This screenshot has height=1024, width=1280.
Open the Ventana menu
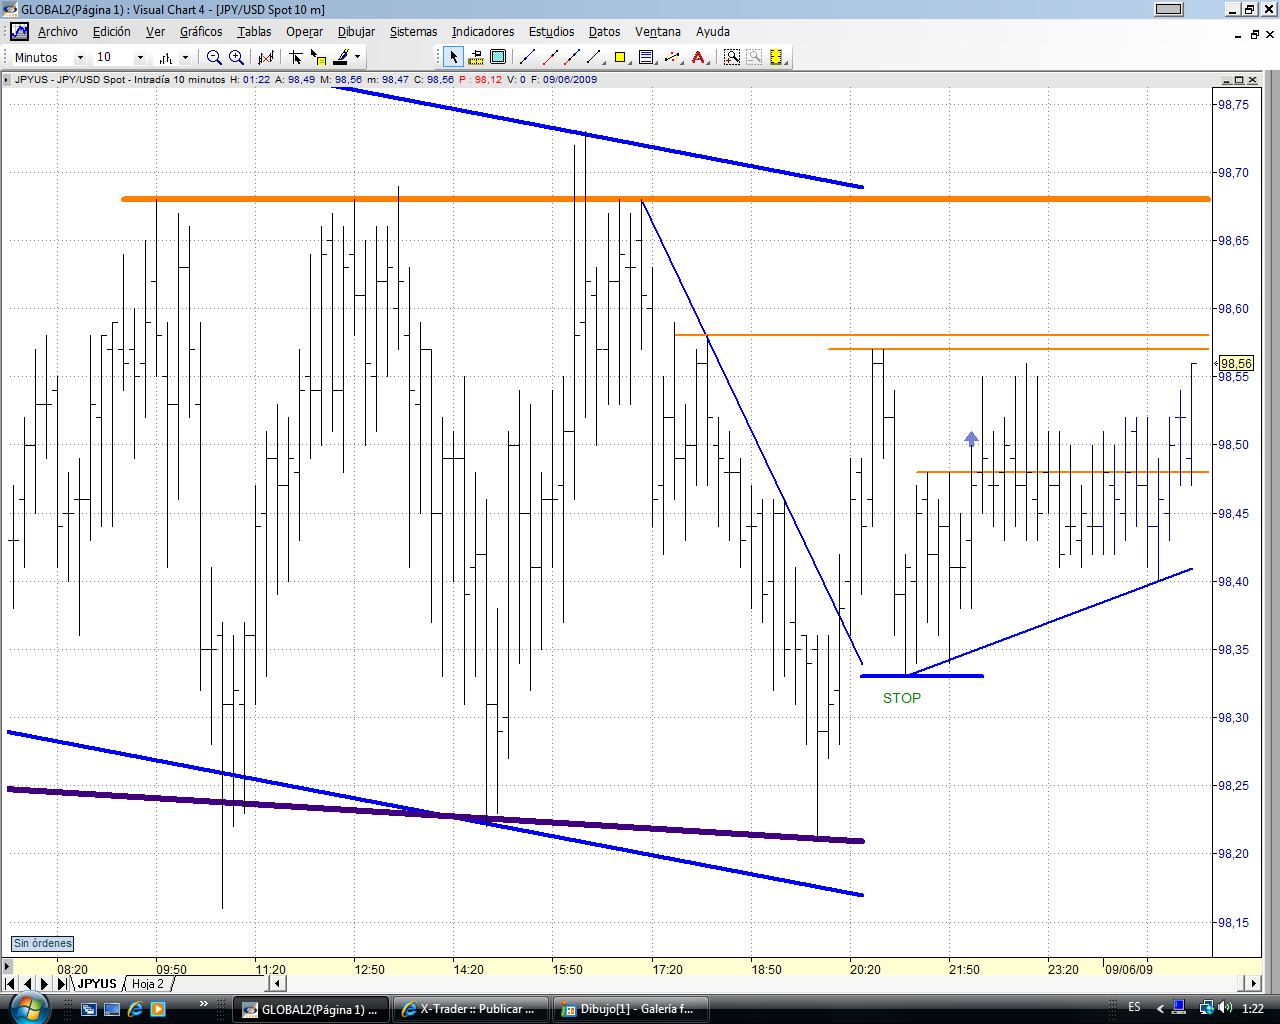point(658,32)
